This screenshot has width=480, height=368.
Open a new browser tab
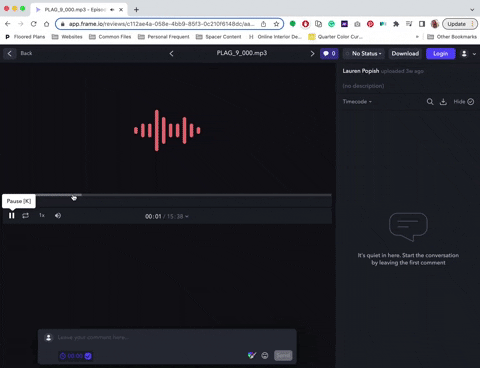(136, 10)
